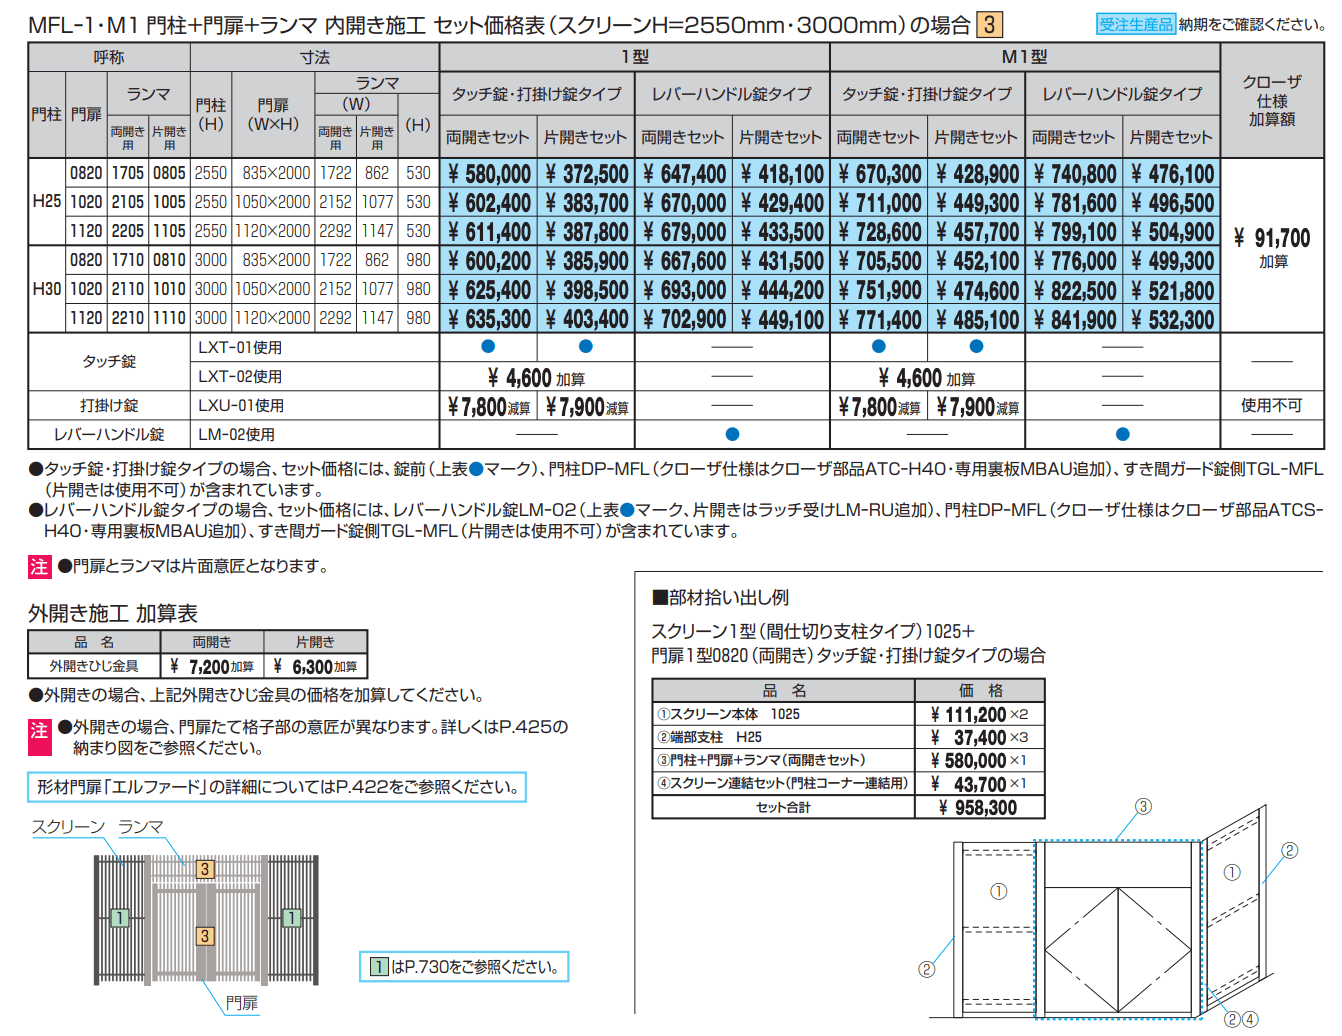The height and width of the screenshot is (1036, 1342).
Task: Click the boxed number 3 beside the title
Action: (x=989, y=25)
